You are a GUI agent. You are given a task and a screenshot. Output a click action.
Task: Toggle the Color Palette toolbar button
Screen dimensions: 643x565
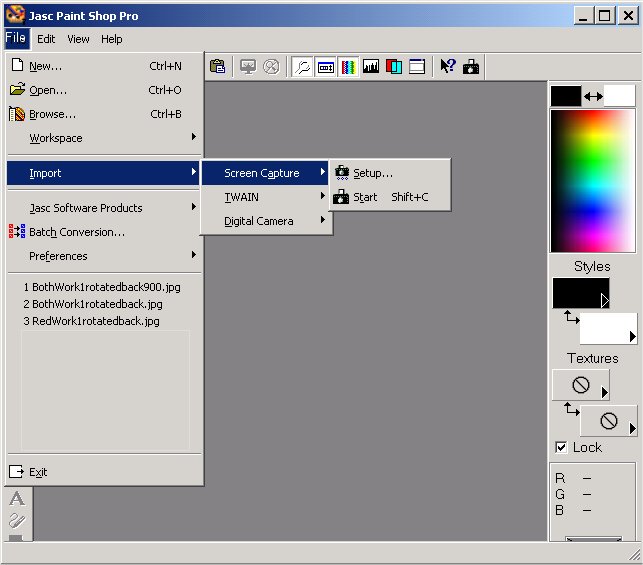(x=348, y=67)
